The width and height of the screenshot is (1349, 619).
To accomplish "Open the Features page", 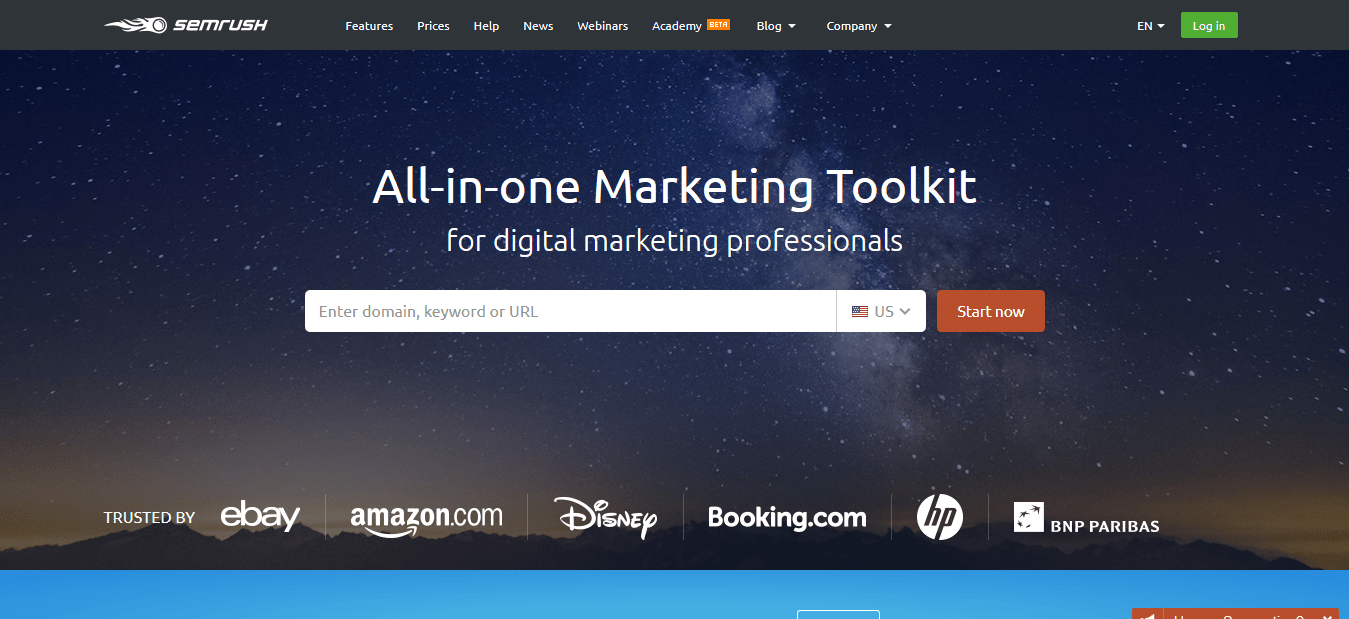I will 369,26.
